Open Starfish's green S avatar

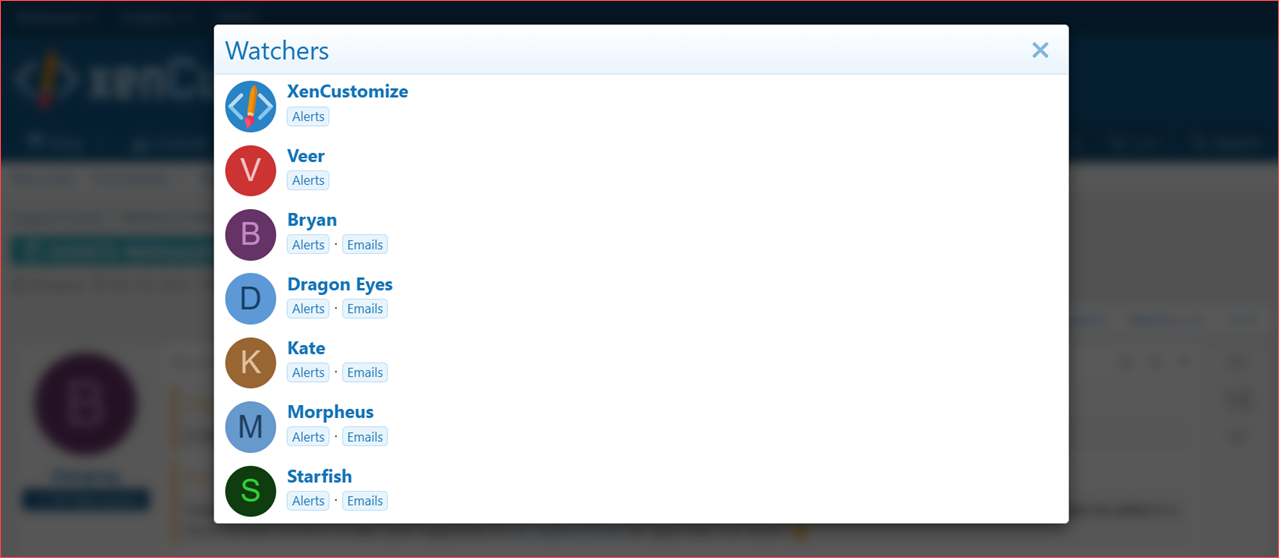[251, 491]
